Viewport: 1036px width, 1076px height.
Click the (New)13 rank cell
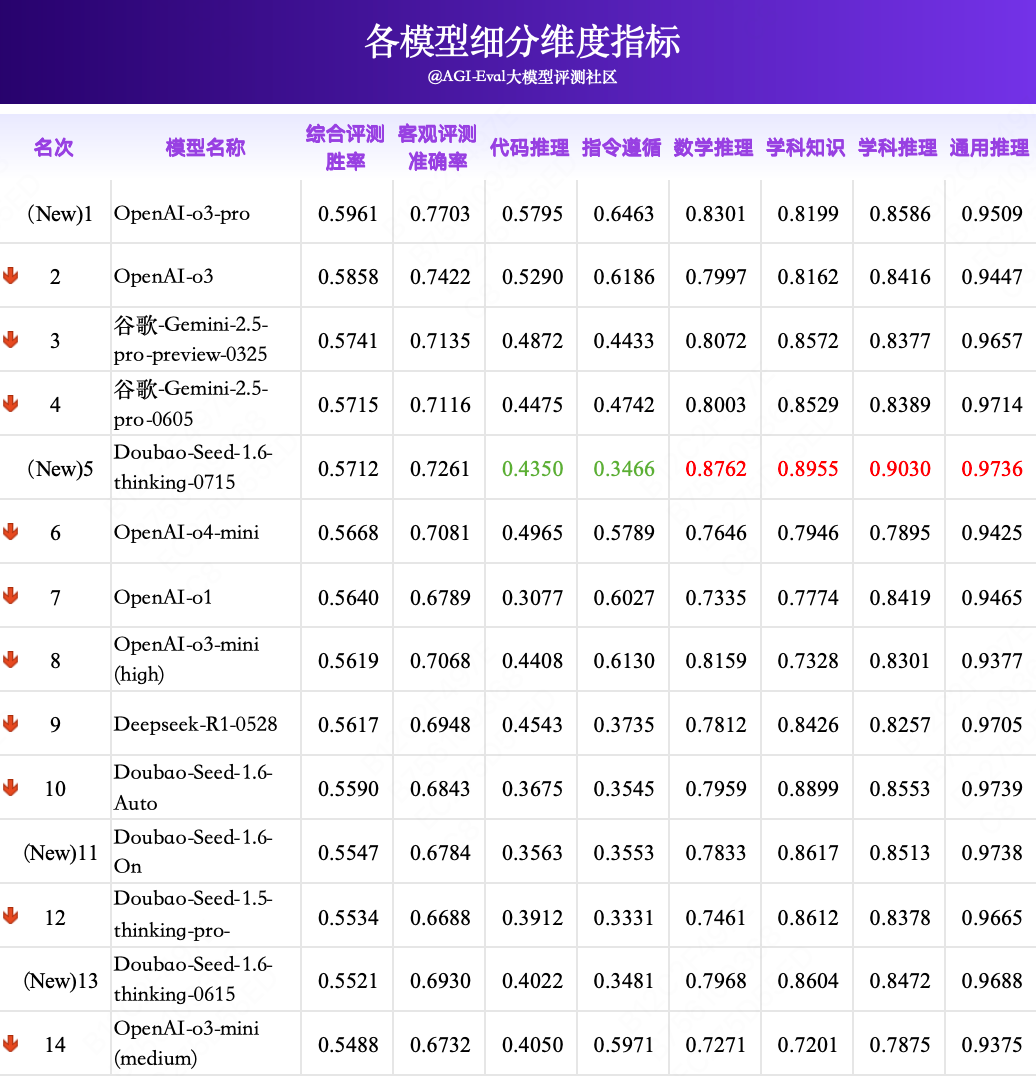pyautogui.click(x=60, y=981)
